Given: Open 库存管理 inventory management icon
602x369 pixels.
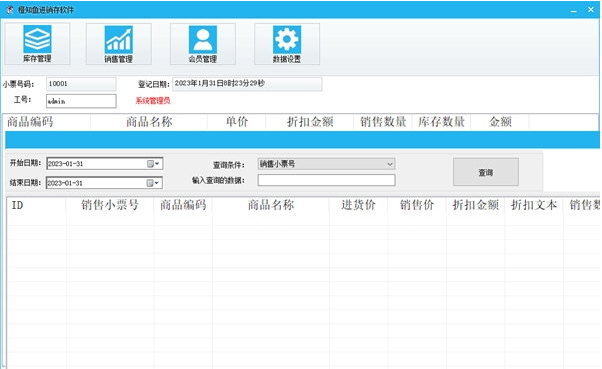Looking at the screenshot, I should (x=37, y=44).
